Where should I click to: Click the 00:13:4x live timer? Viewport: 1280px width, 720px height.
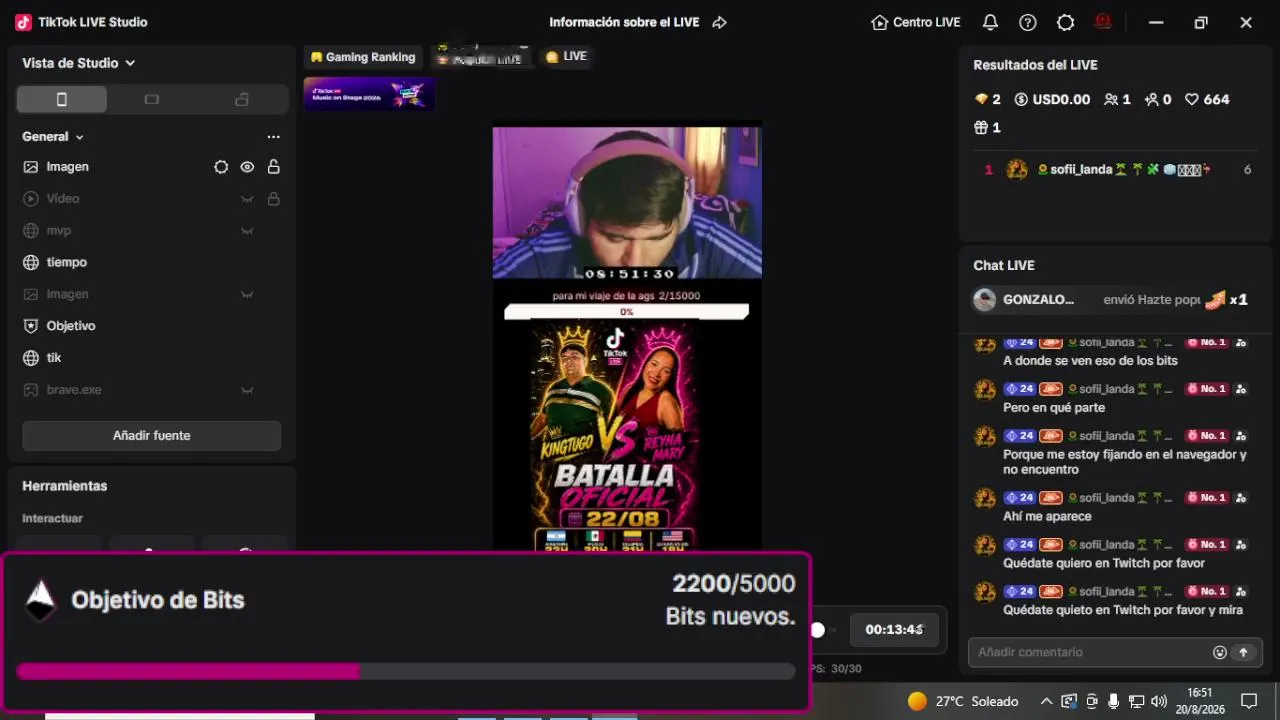click(x=894, y=630)
